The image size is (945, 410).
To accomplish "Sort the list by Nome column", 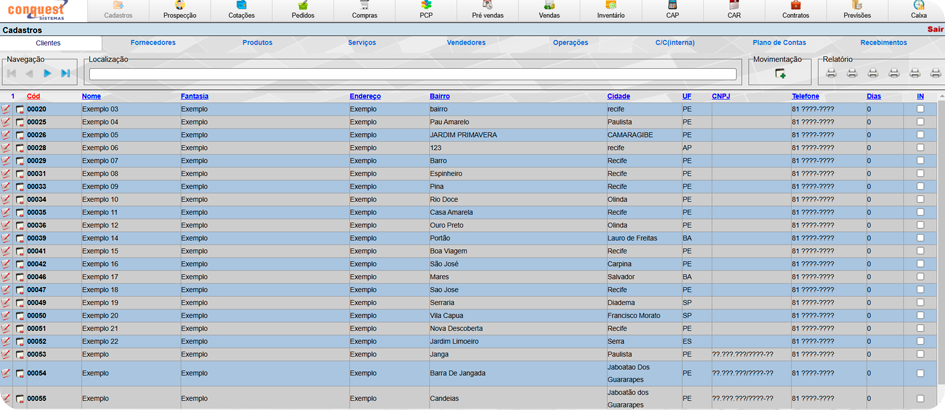I will click(91, 96).
